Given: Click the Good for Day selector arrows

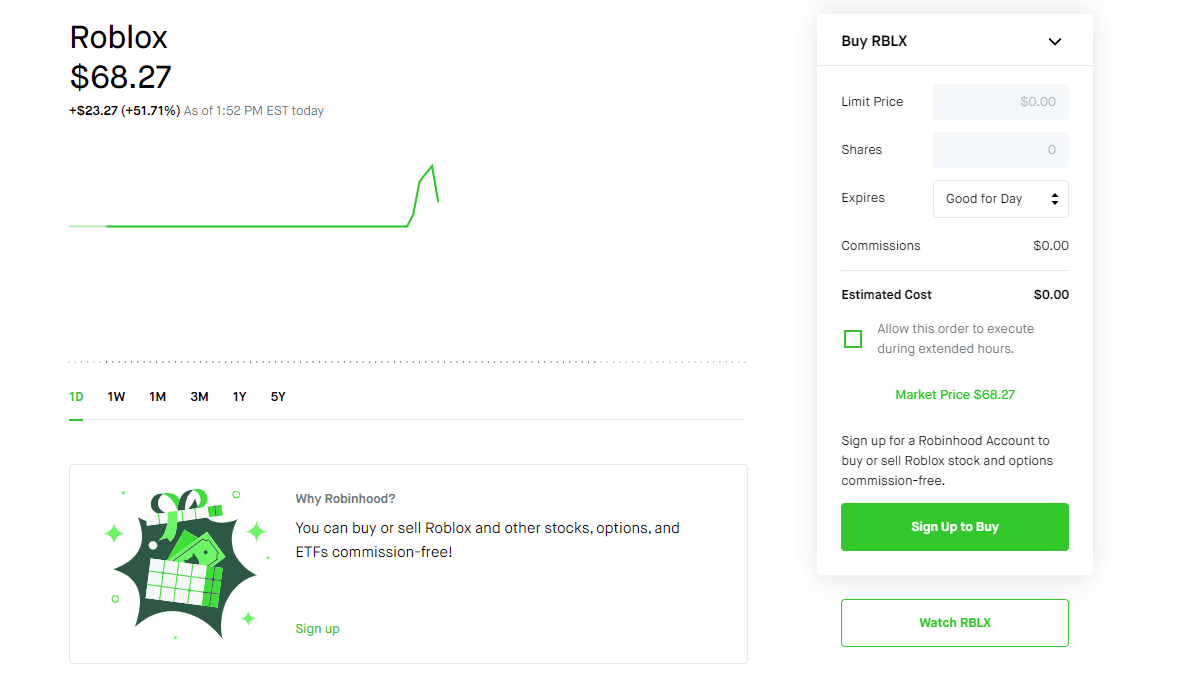Looking at the screenshot, I should (x=1054, y=199).
